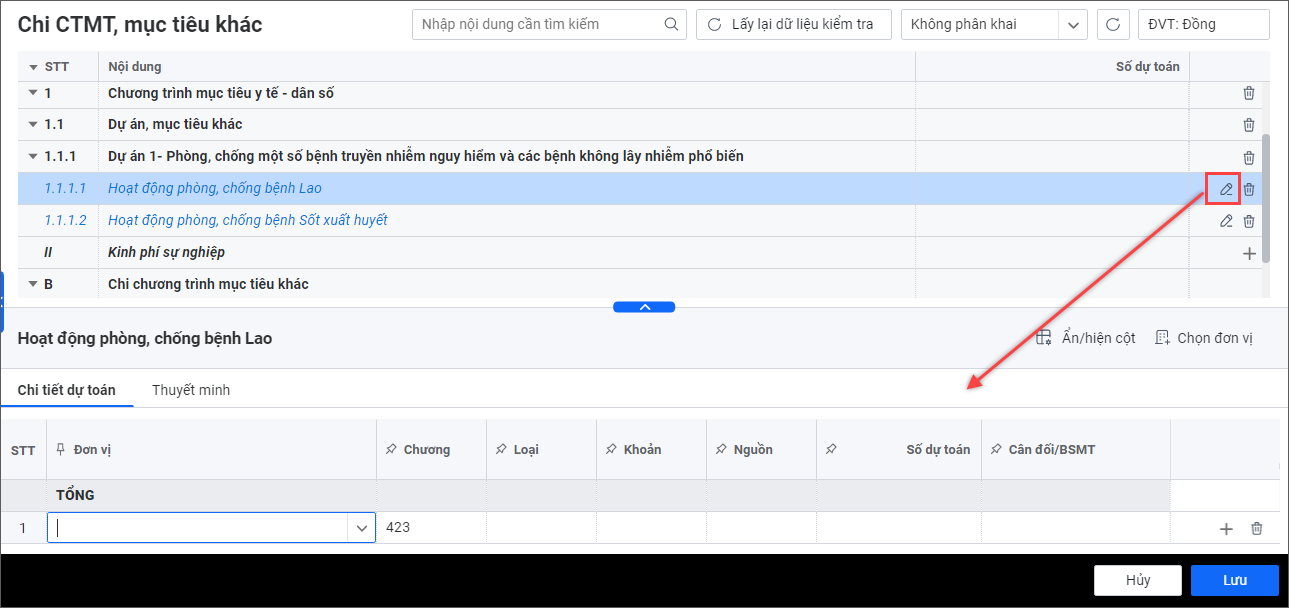Add a new detail row with plus icon

point(1226,529)
